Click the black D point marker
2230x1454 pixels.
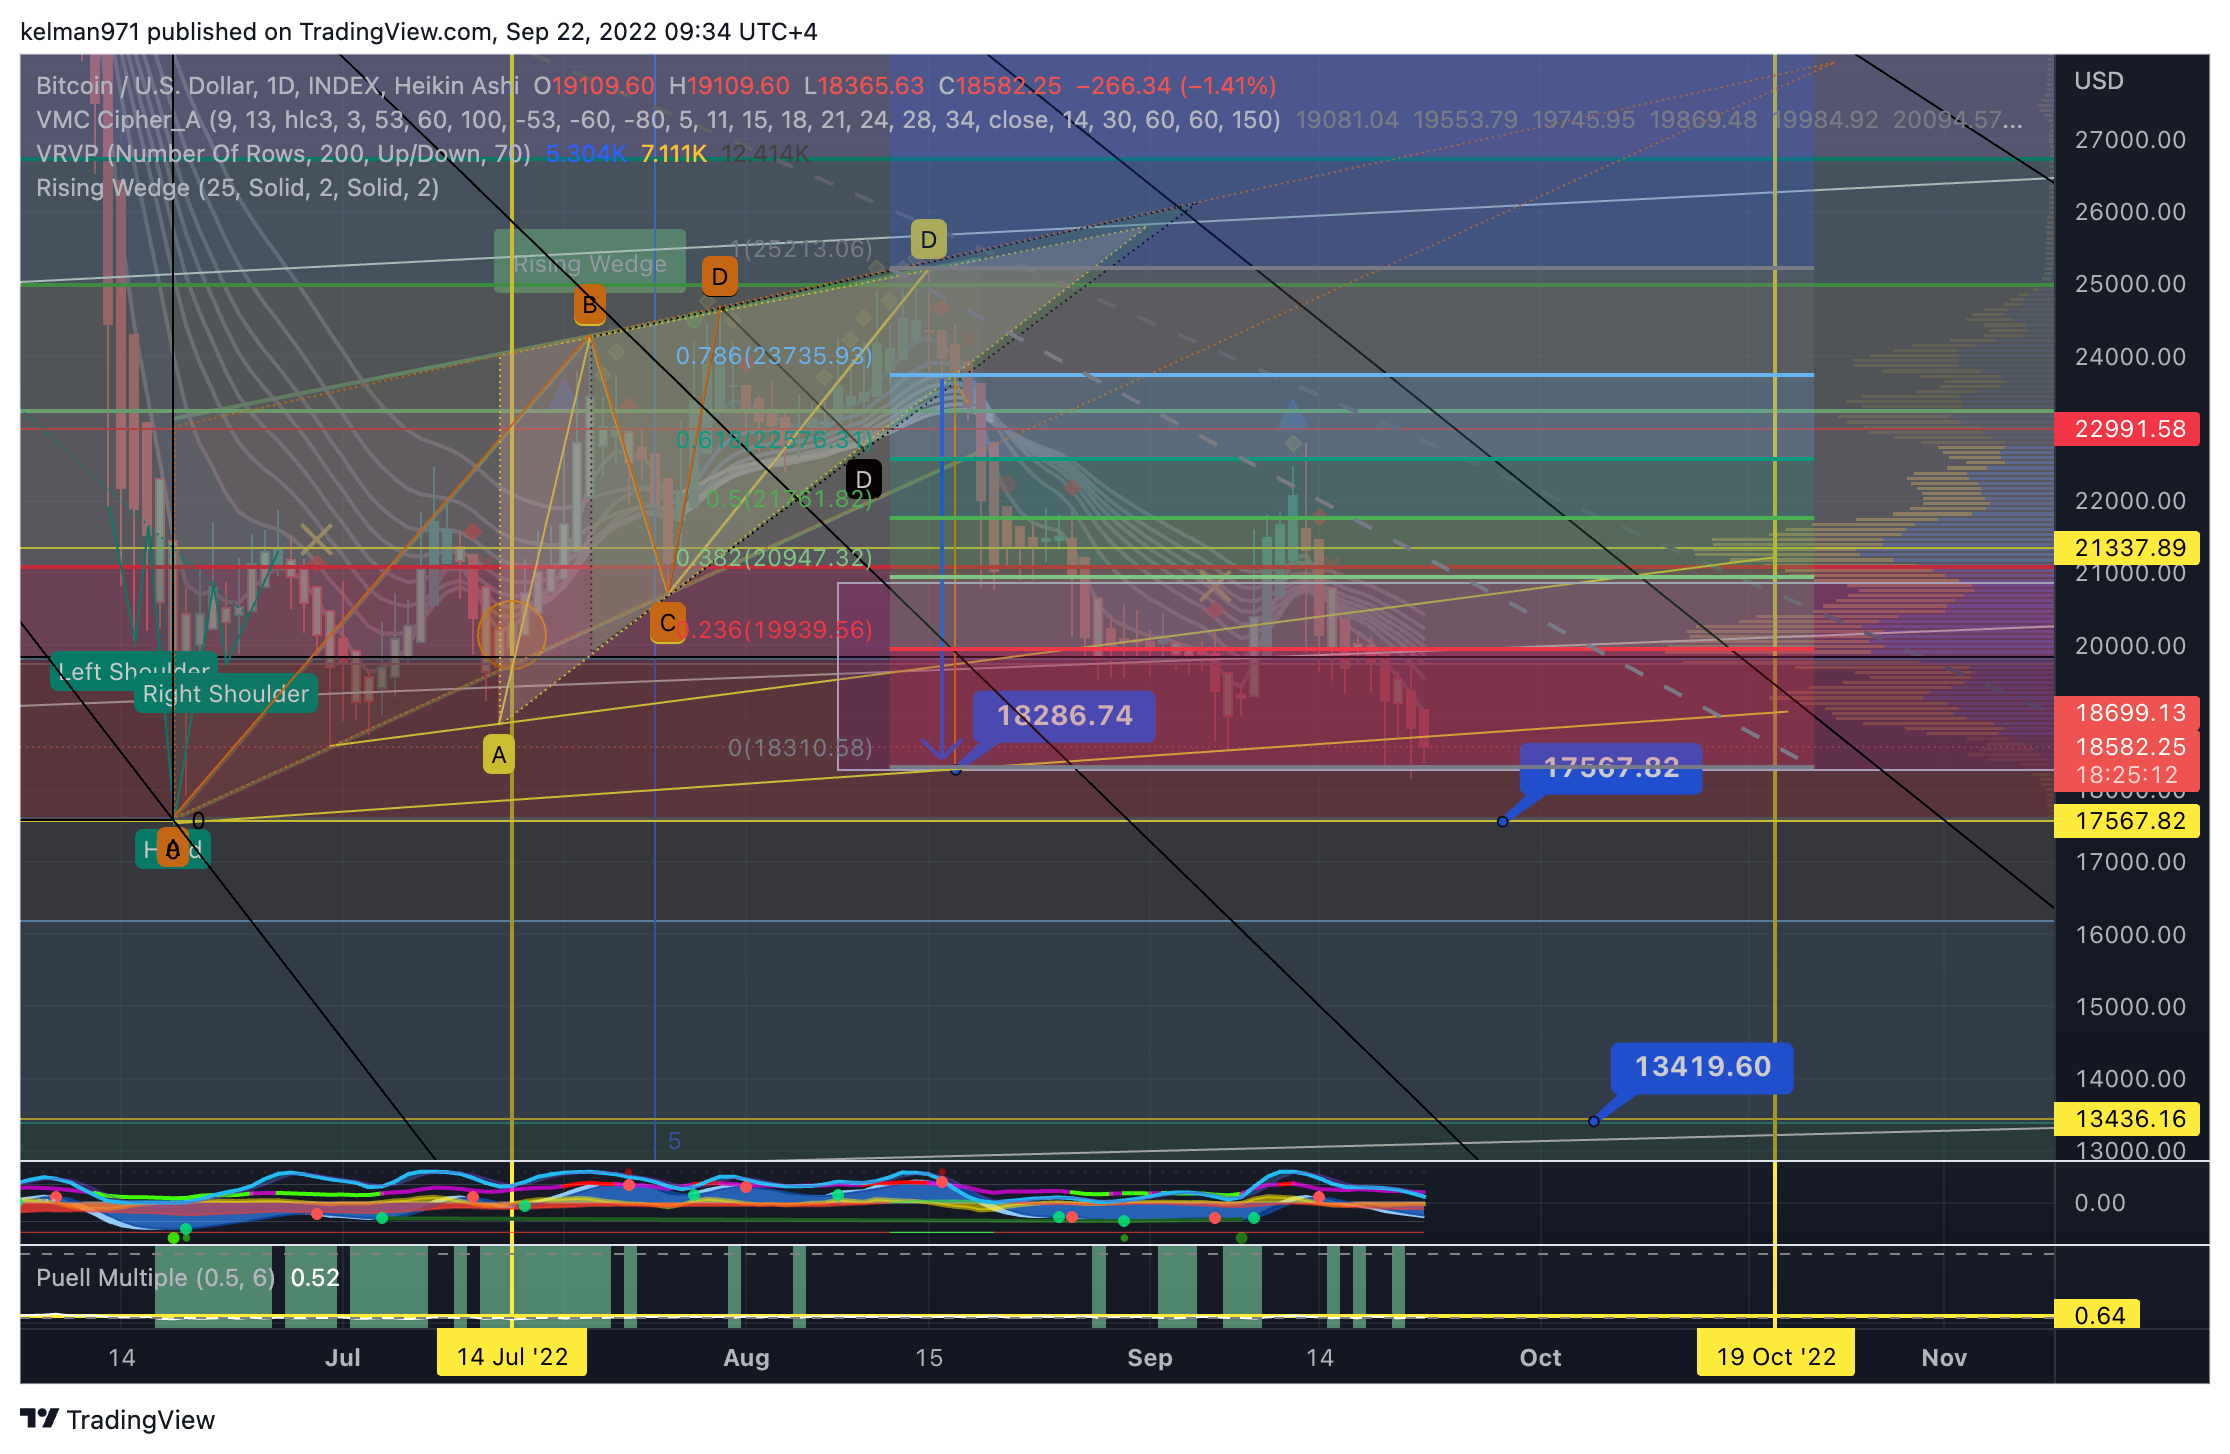tap(864, 479)
